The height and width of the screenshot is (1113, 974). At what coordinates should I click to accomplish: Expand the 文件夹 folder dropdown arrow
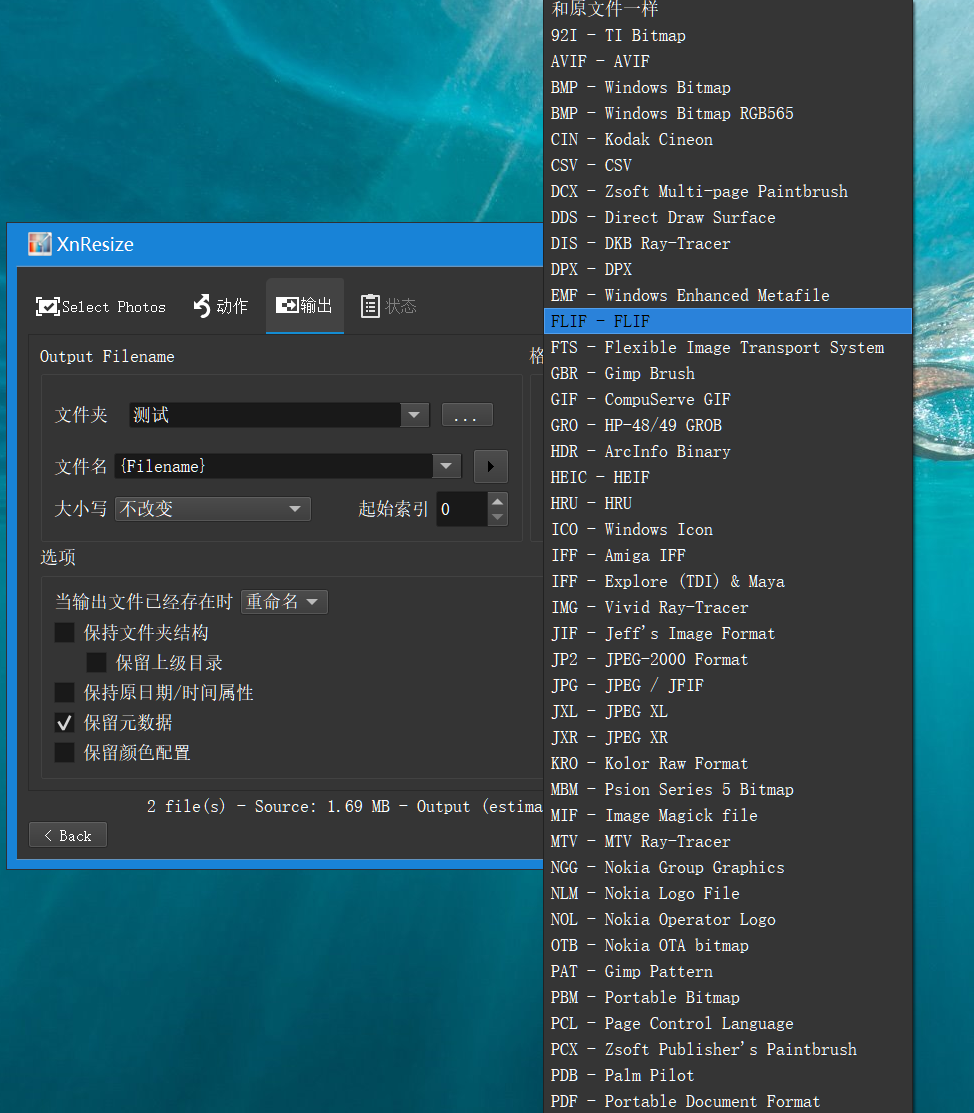click(415, 415)
